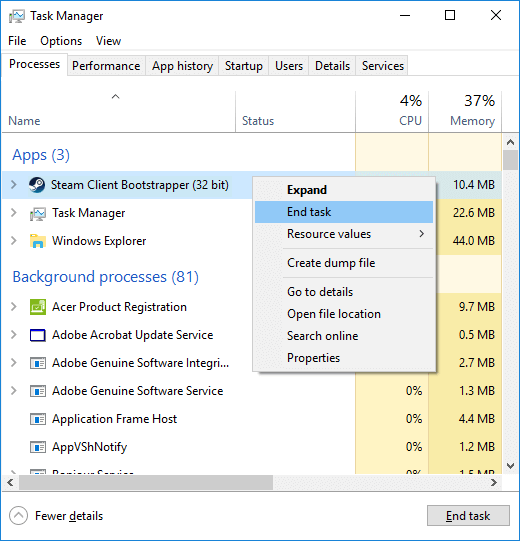
Task: Click the Fewer details circle arrow icon
Action: [18, 515]
